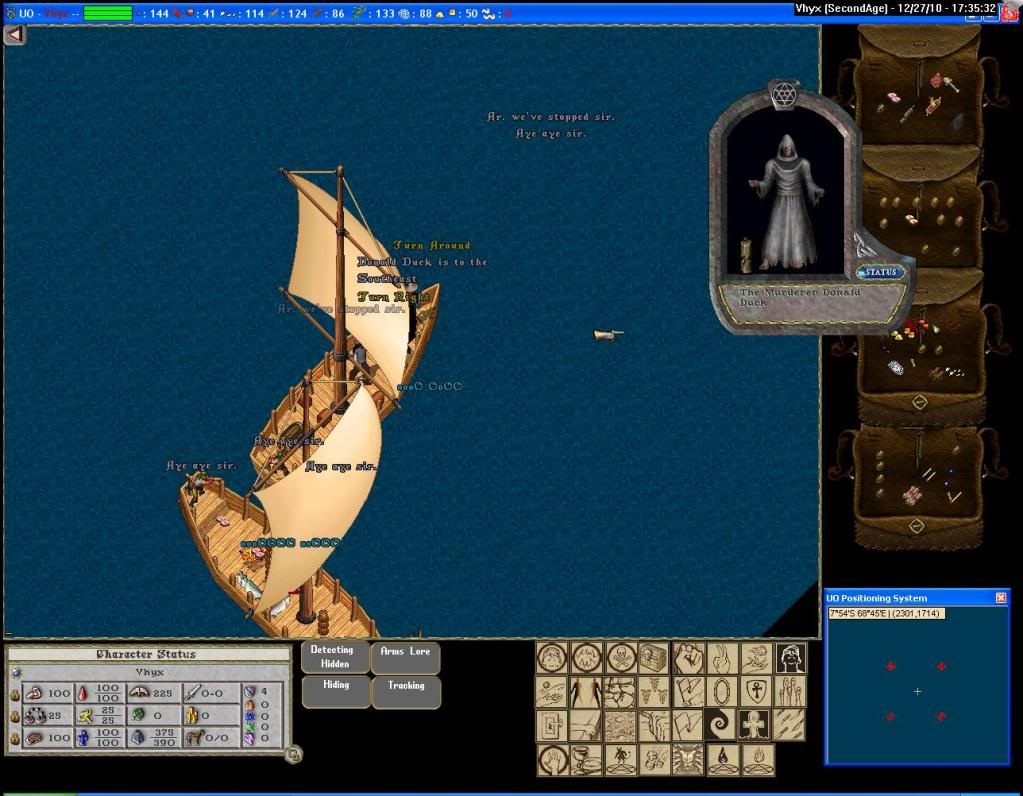Click the gold horse followers icon in status

coord(194,737)
